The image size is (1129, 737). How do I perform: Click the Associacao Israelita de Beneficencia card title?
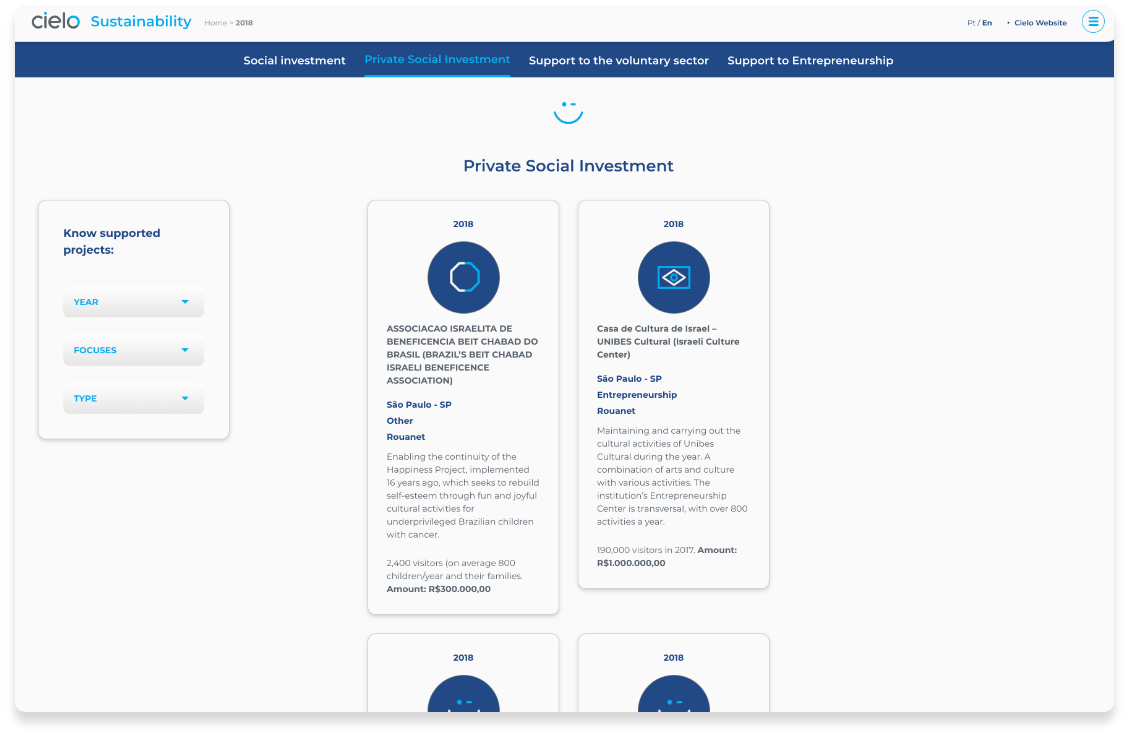[462, 355]
